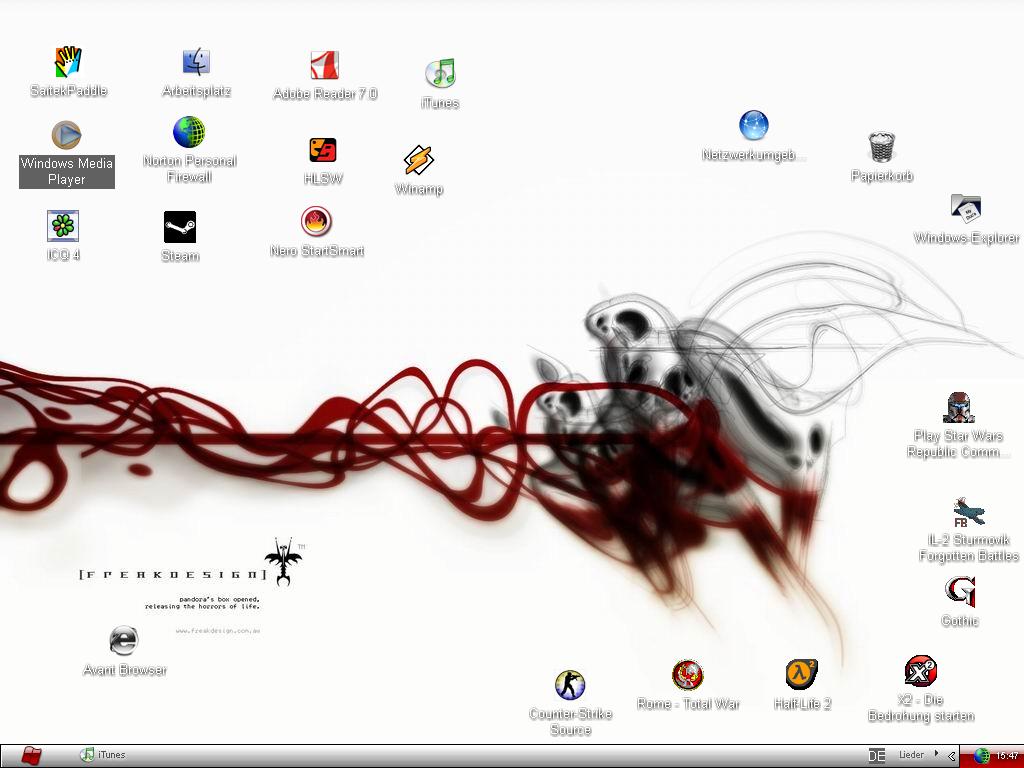The image size is (1024, 768).
Task: Click the Windows Media Player icon
Action: pyautogui.click(x=67, y=135)
